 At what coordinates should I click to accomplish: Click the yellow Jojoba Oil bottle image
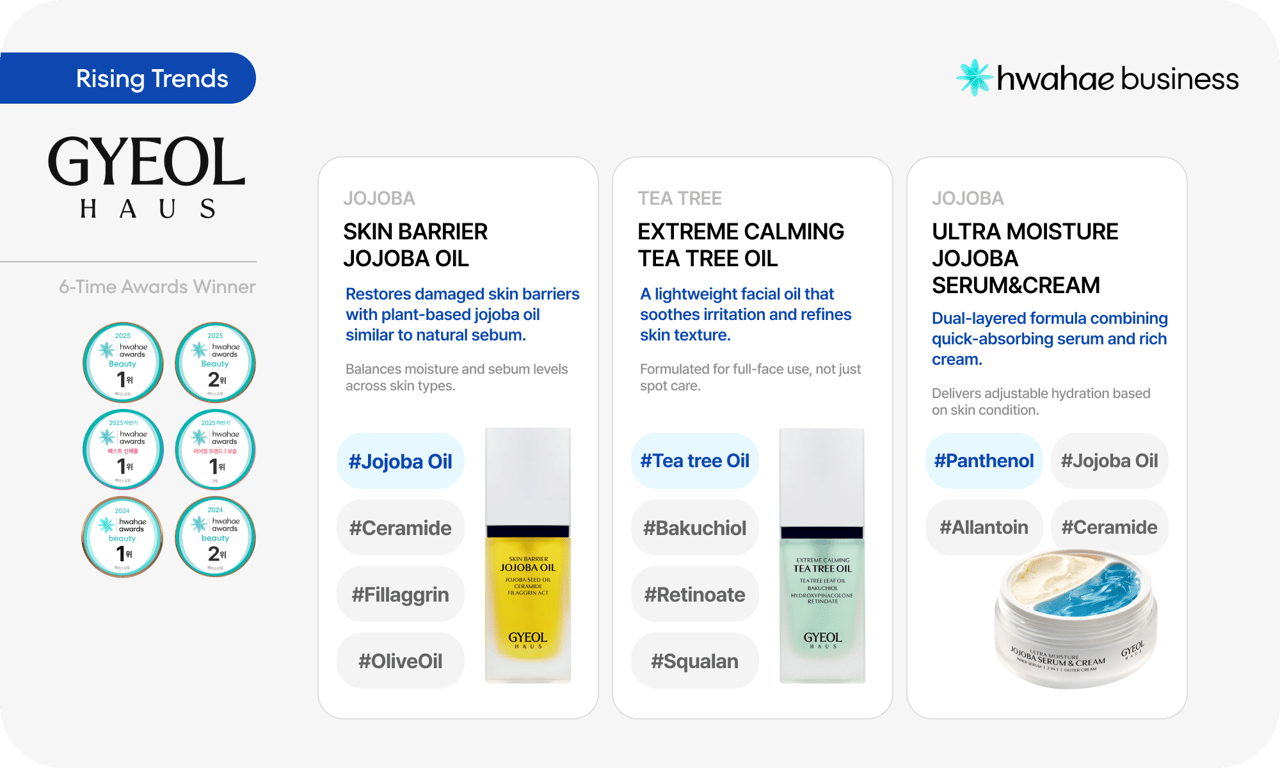point(528,556)
